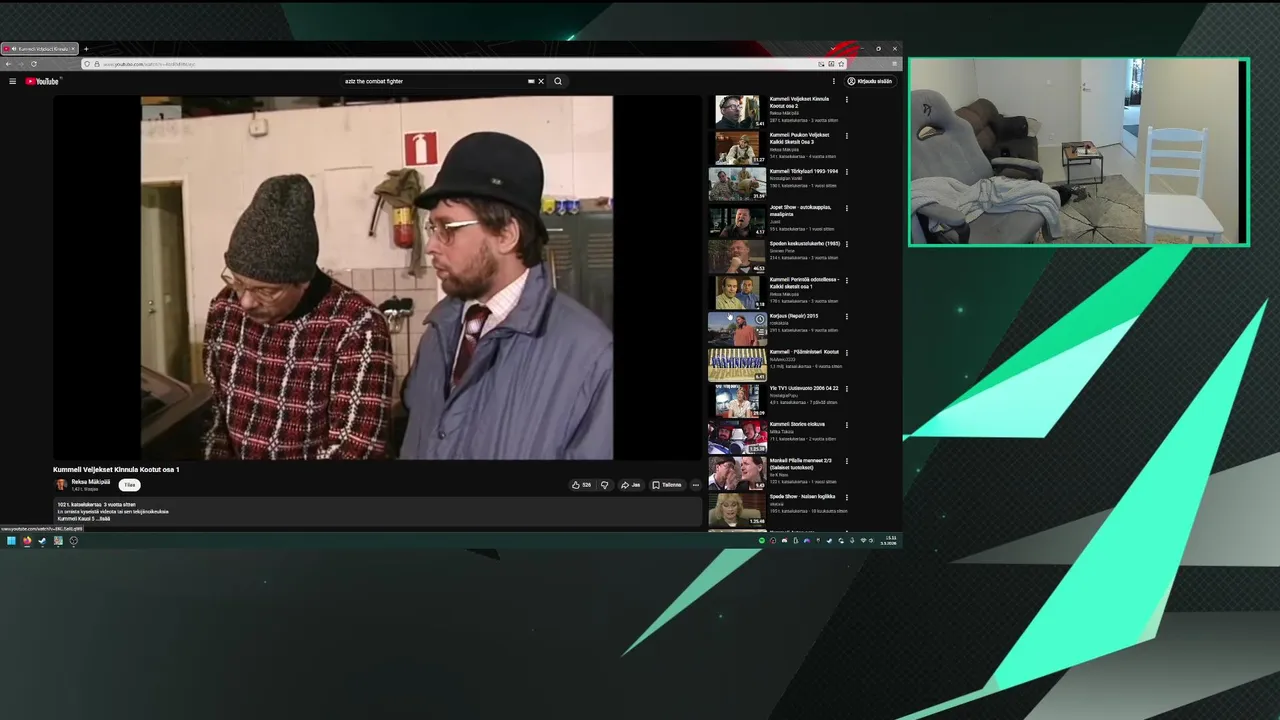Click the Tallenna save button
This screenshot has height=720, width=1280.
(x=667, y=485)
